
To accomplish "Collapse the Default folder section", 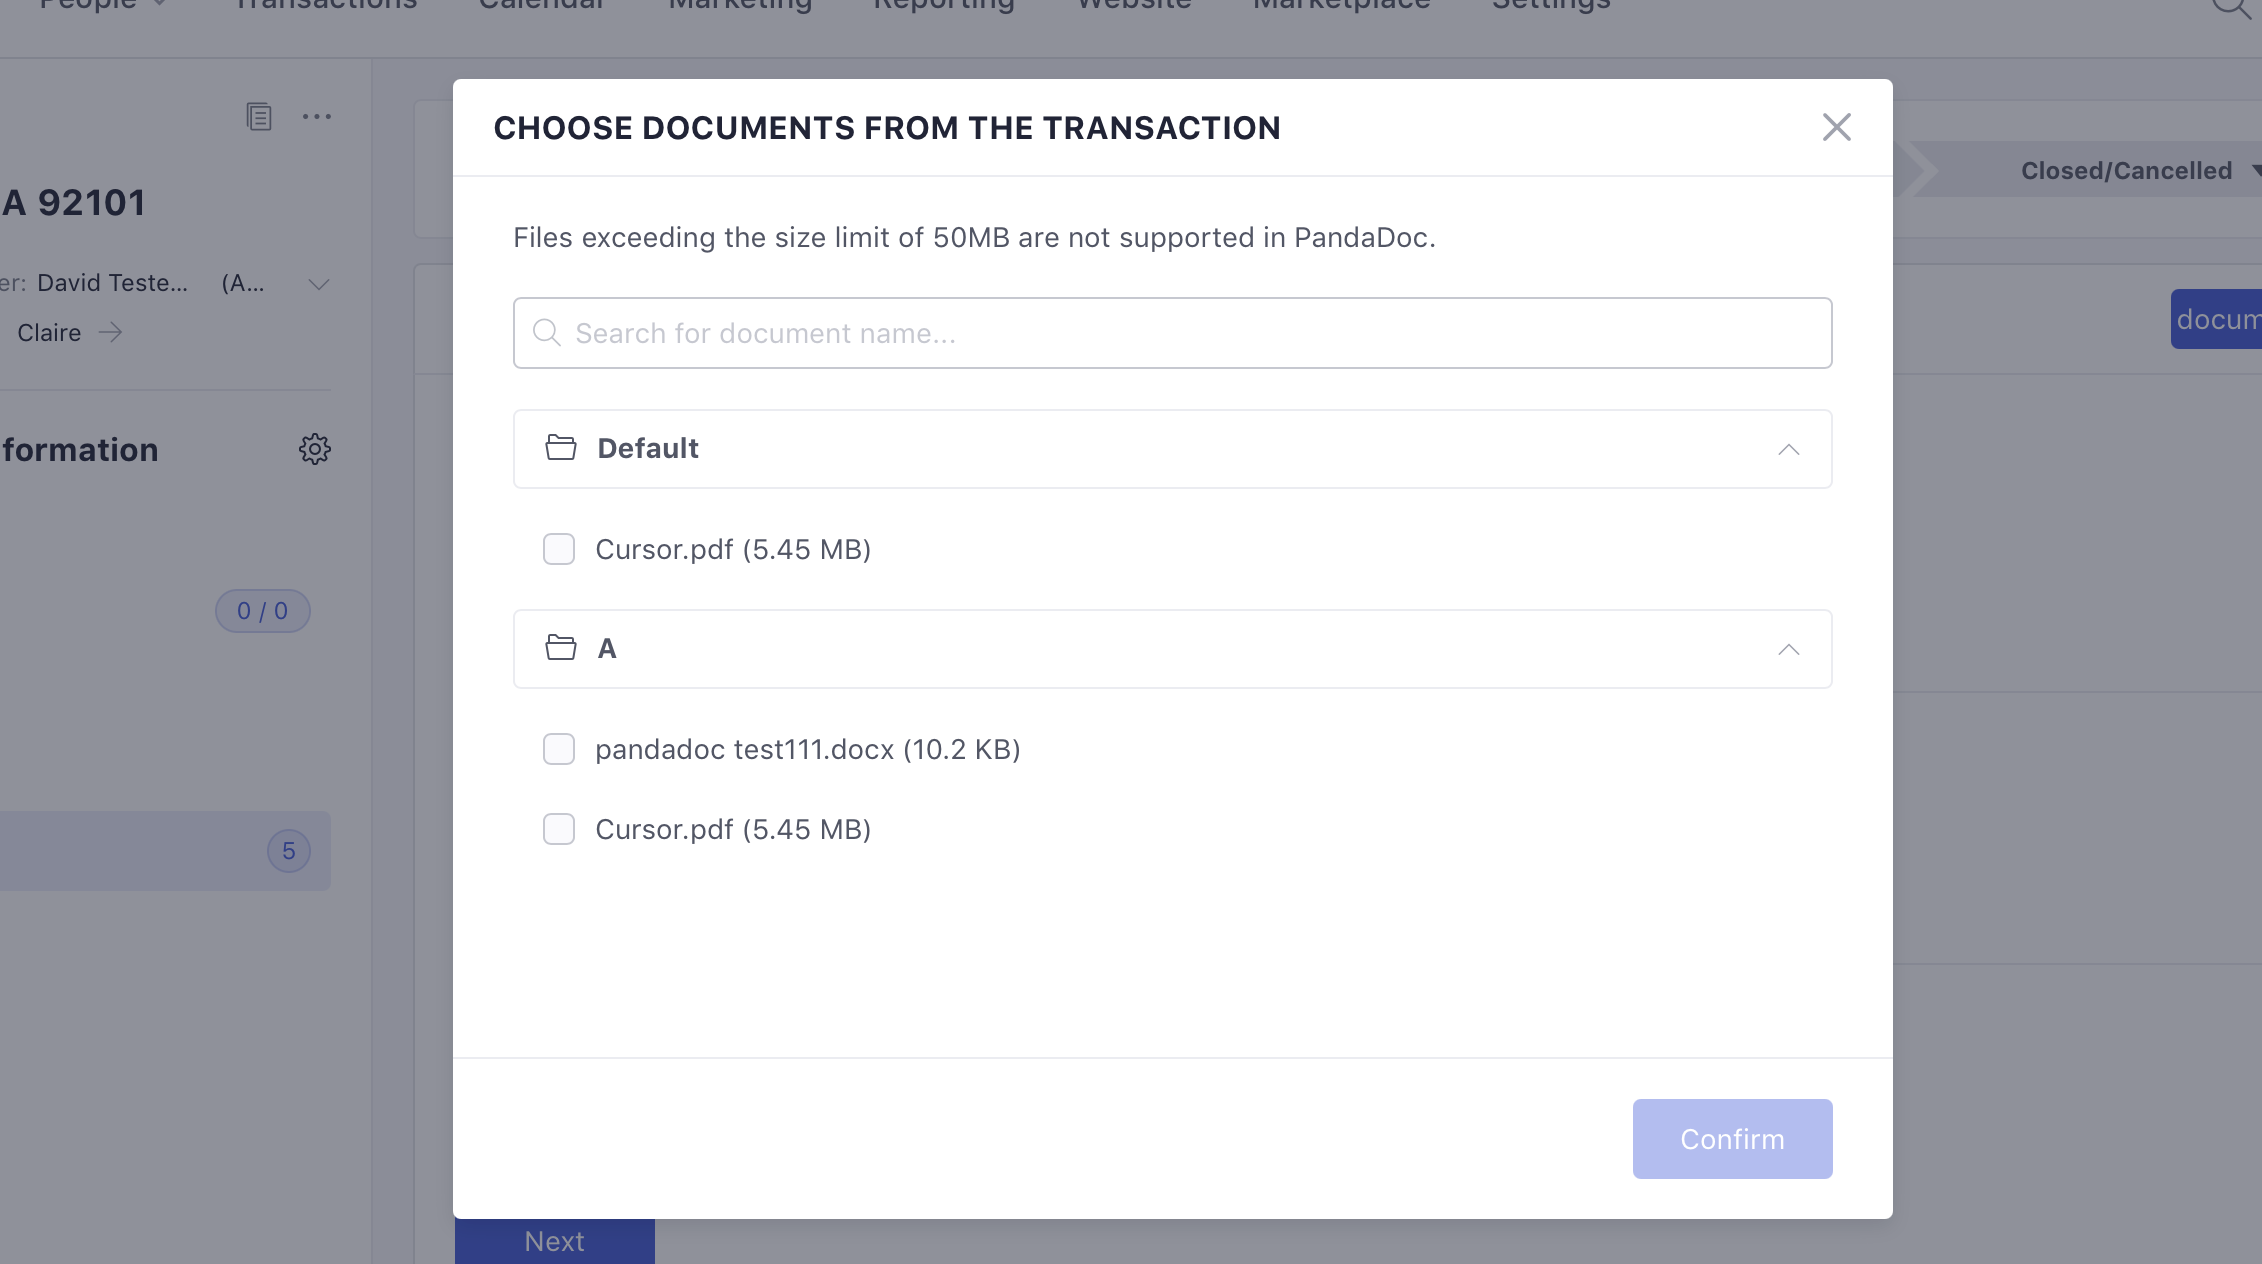I will pyautogui.click(x=1789, y=449).
